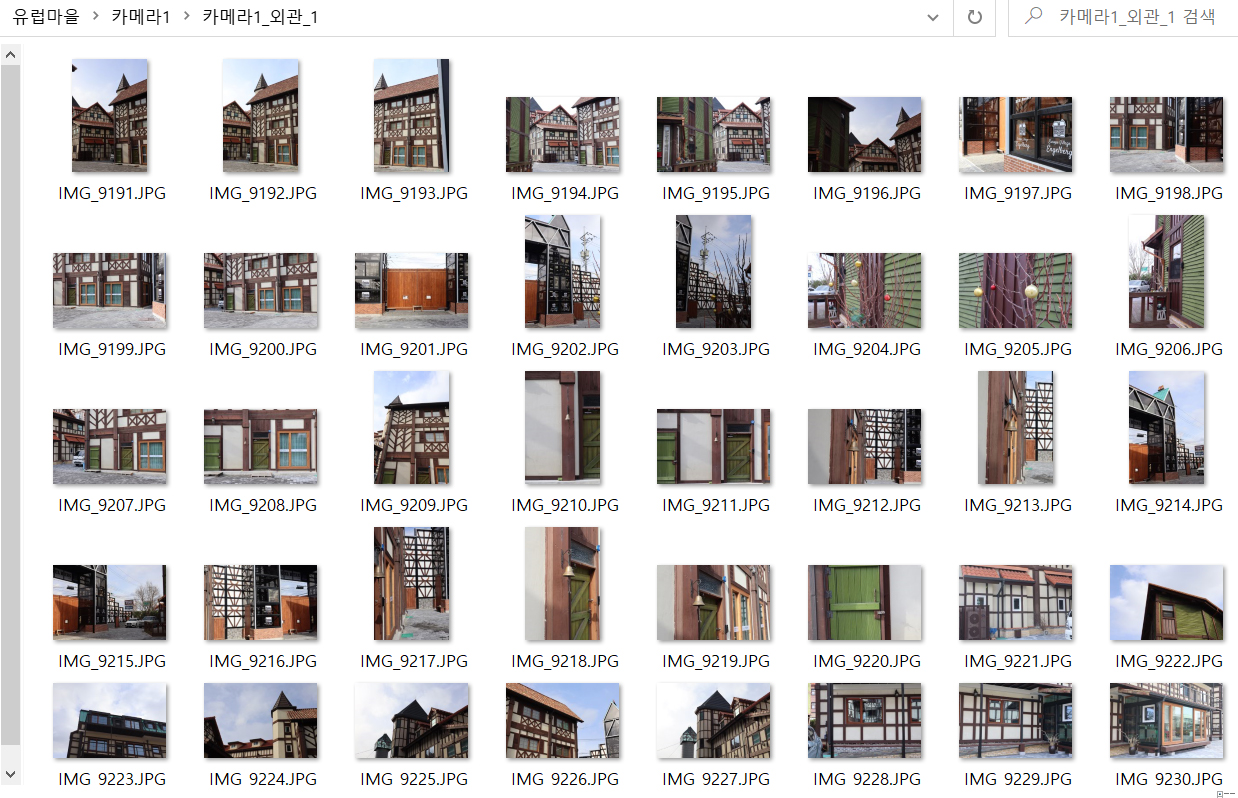Select IMG_9205.JPG green wall ornament photo
The image size is (1238, 798).
pos(1015,290)
